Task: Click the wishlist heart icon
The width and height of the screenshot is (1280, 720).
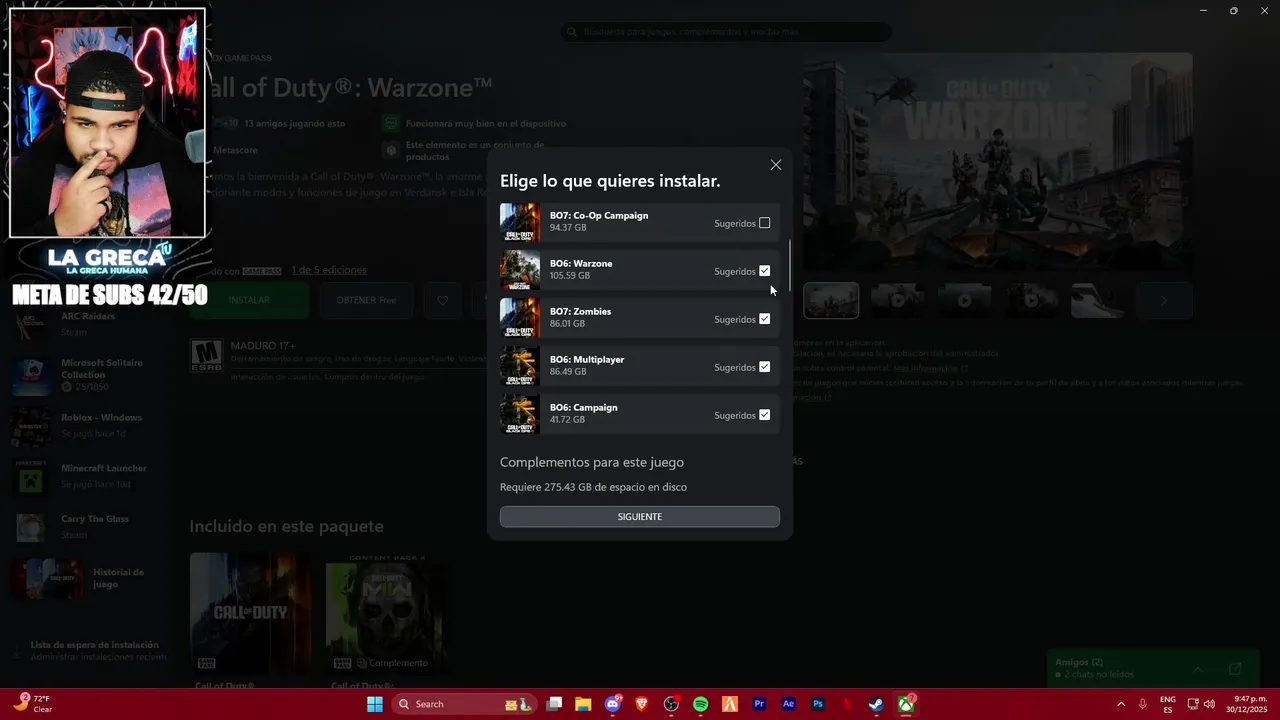Action: point(442,300)
